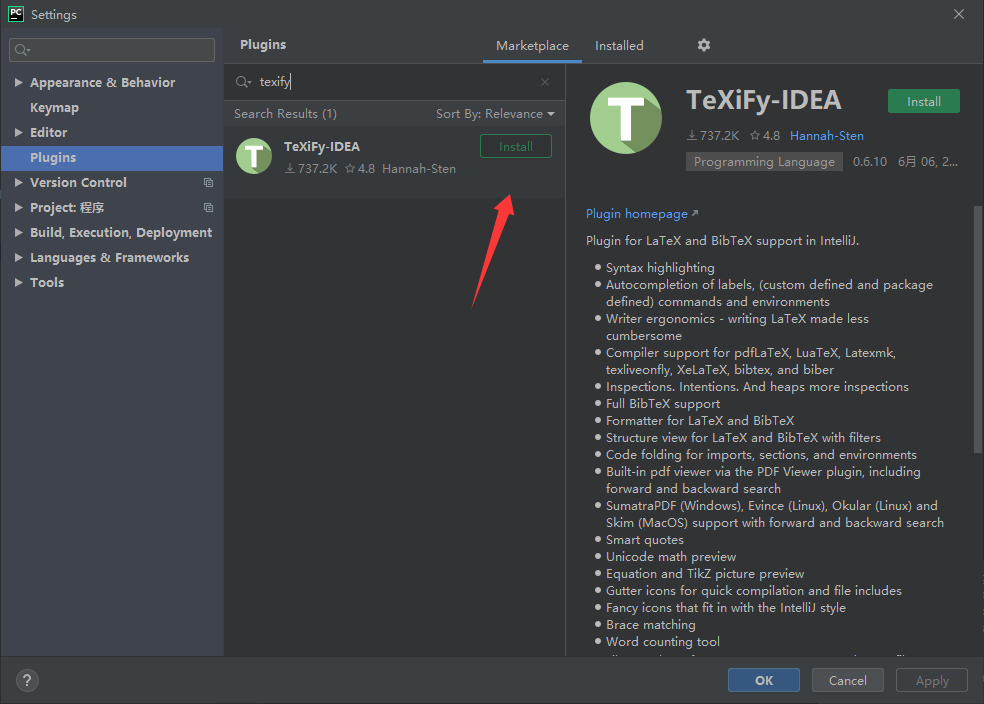Viewport: 984px width, 704px height.
Task: Expand Languages & Frameworks node
Action: pos(18,258)
